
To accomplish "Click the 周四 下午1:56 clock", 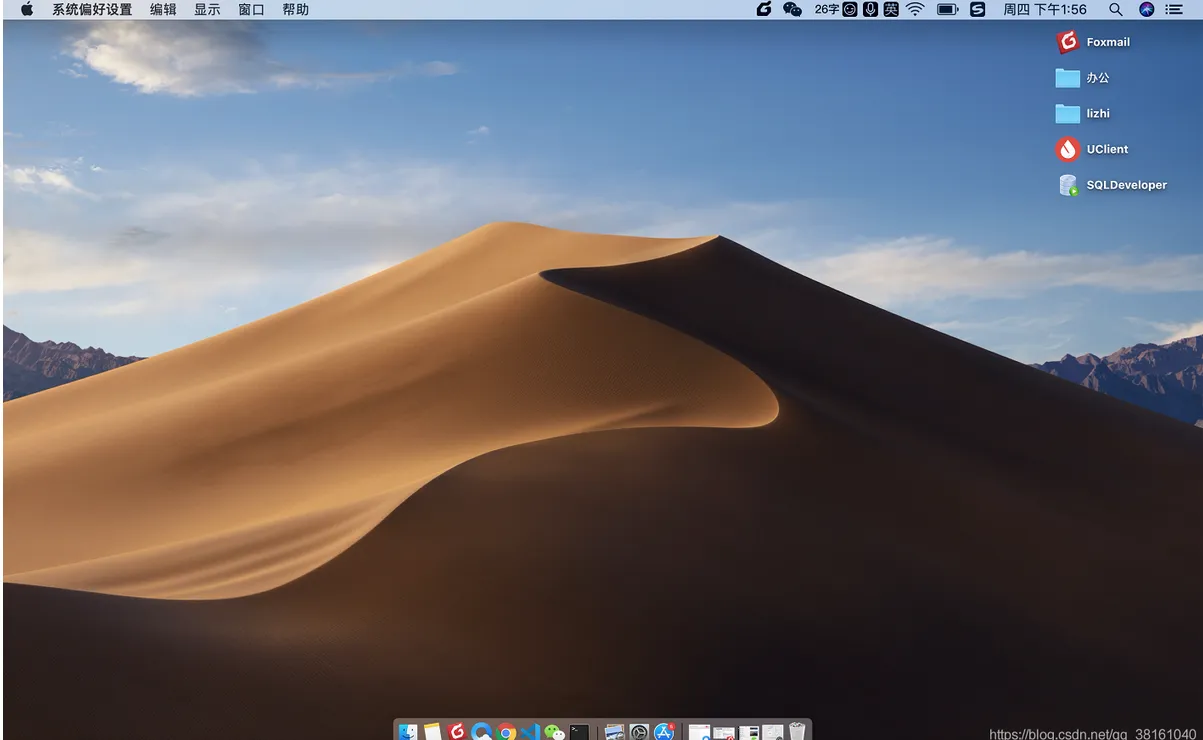I will (x=1045, y=9).
